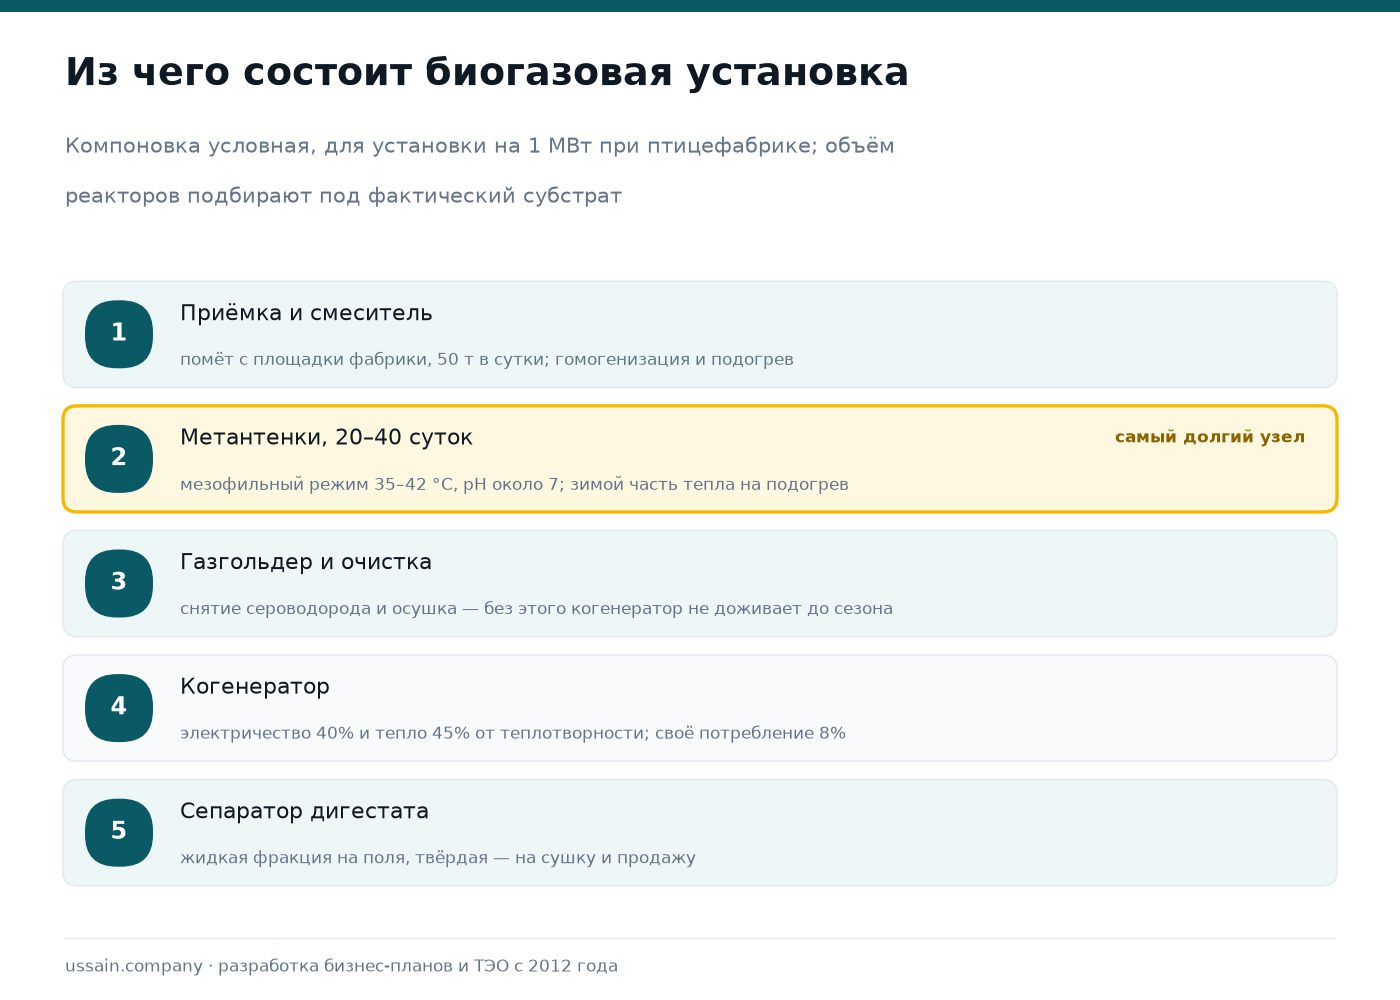The width and height of the screenshot is (1400, 1000).
Task: Click the 'Когенератор' title
Action: (255, 686)
